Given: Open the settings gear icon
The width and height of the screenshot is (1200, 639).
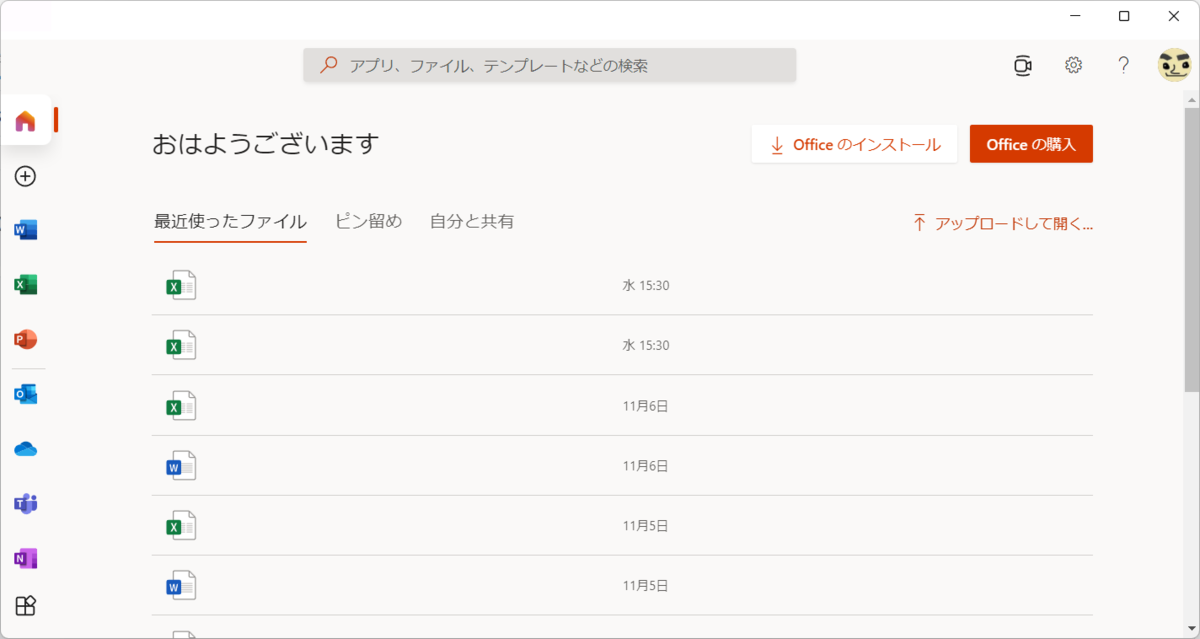Looking at the screenshot, I should (x=1073, y=65).
